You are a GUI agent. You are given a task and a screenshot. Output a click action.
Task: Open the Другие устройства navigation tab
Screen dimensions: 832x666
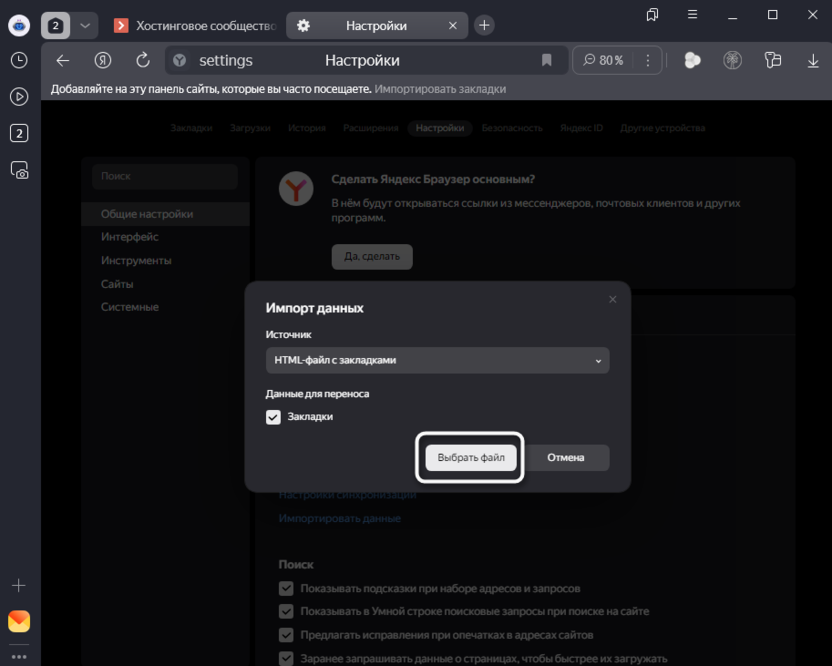662,128
